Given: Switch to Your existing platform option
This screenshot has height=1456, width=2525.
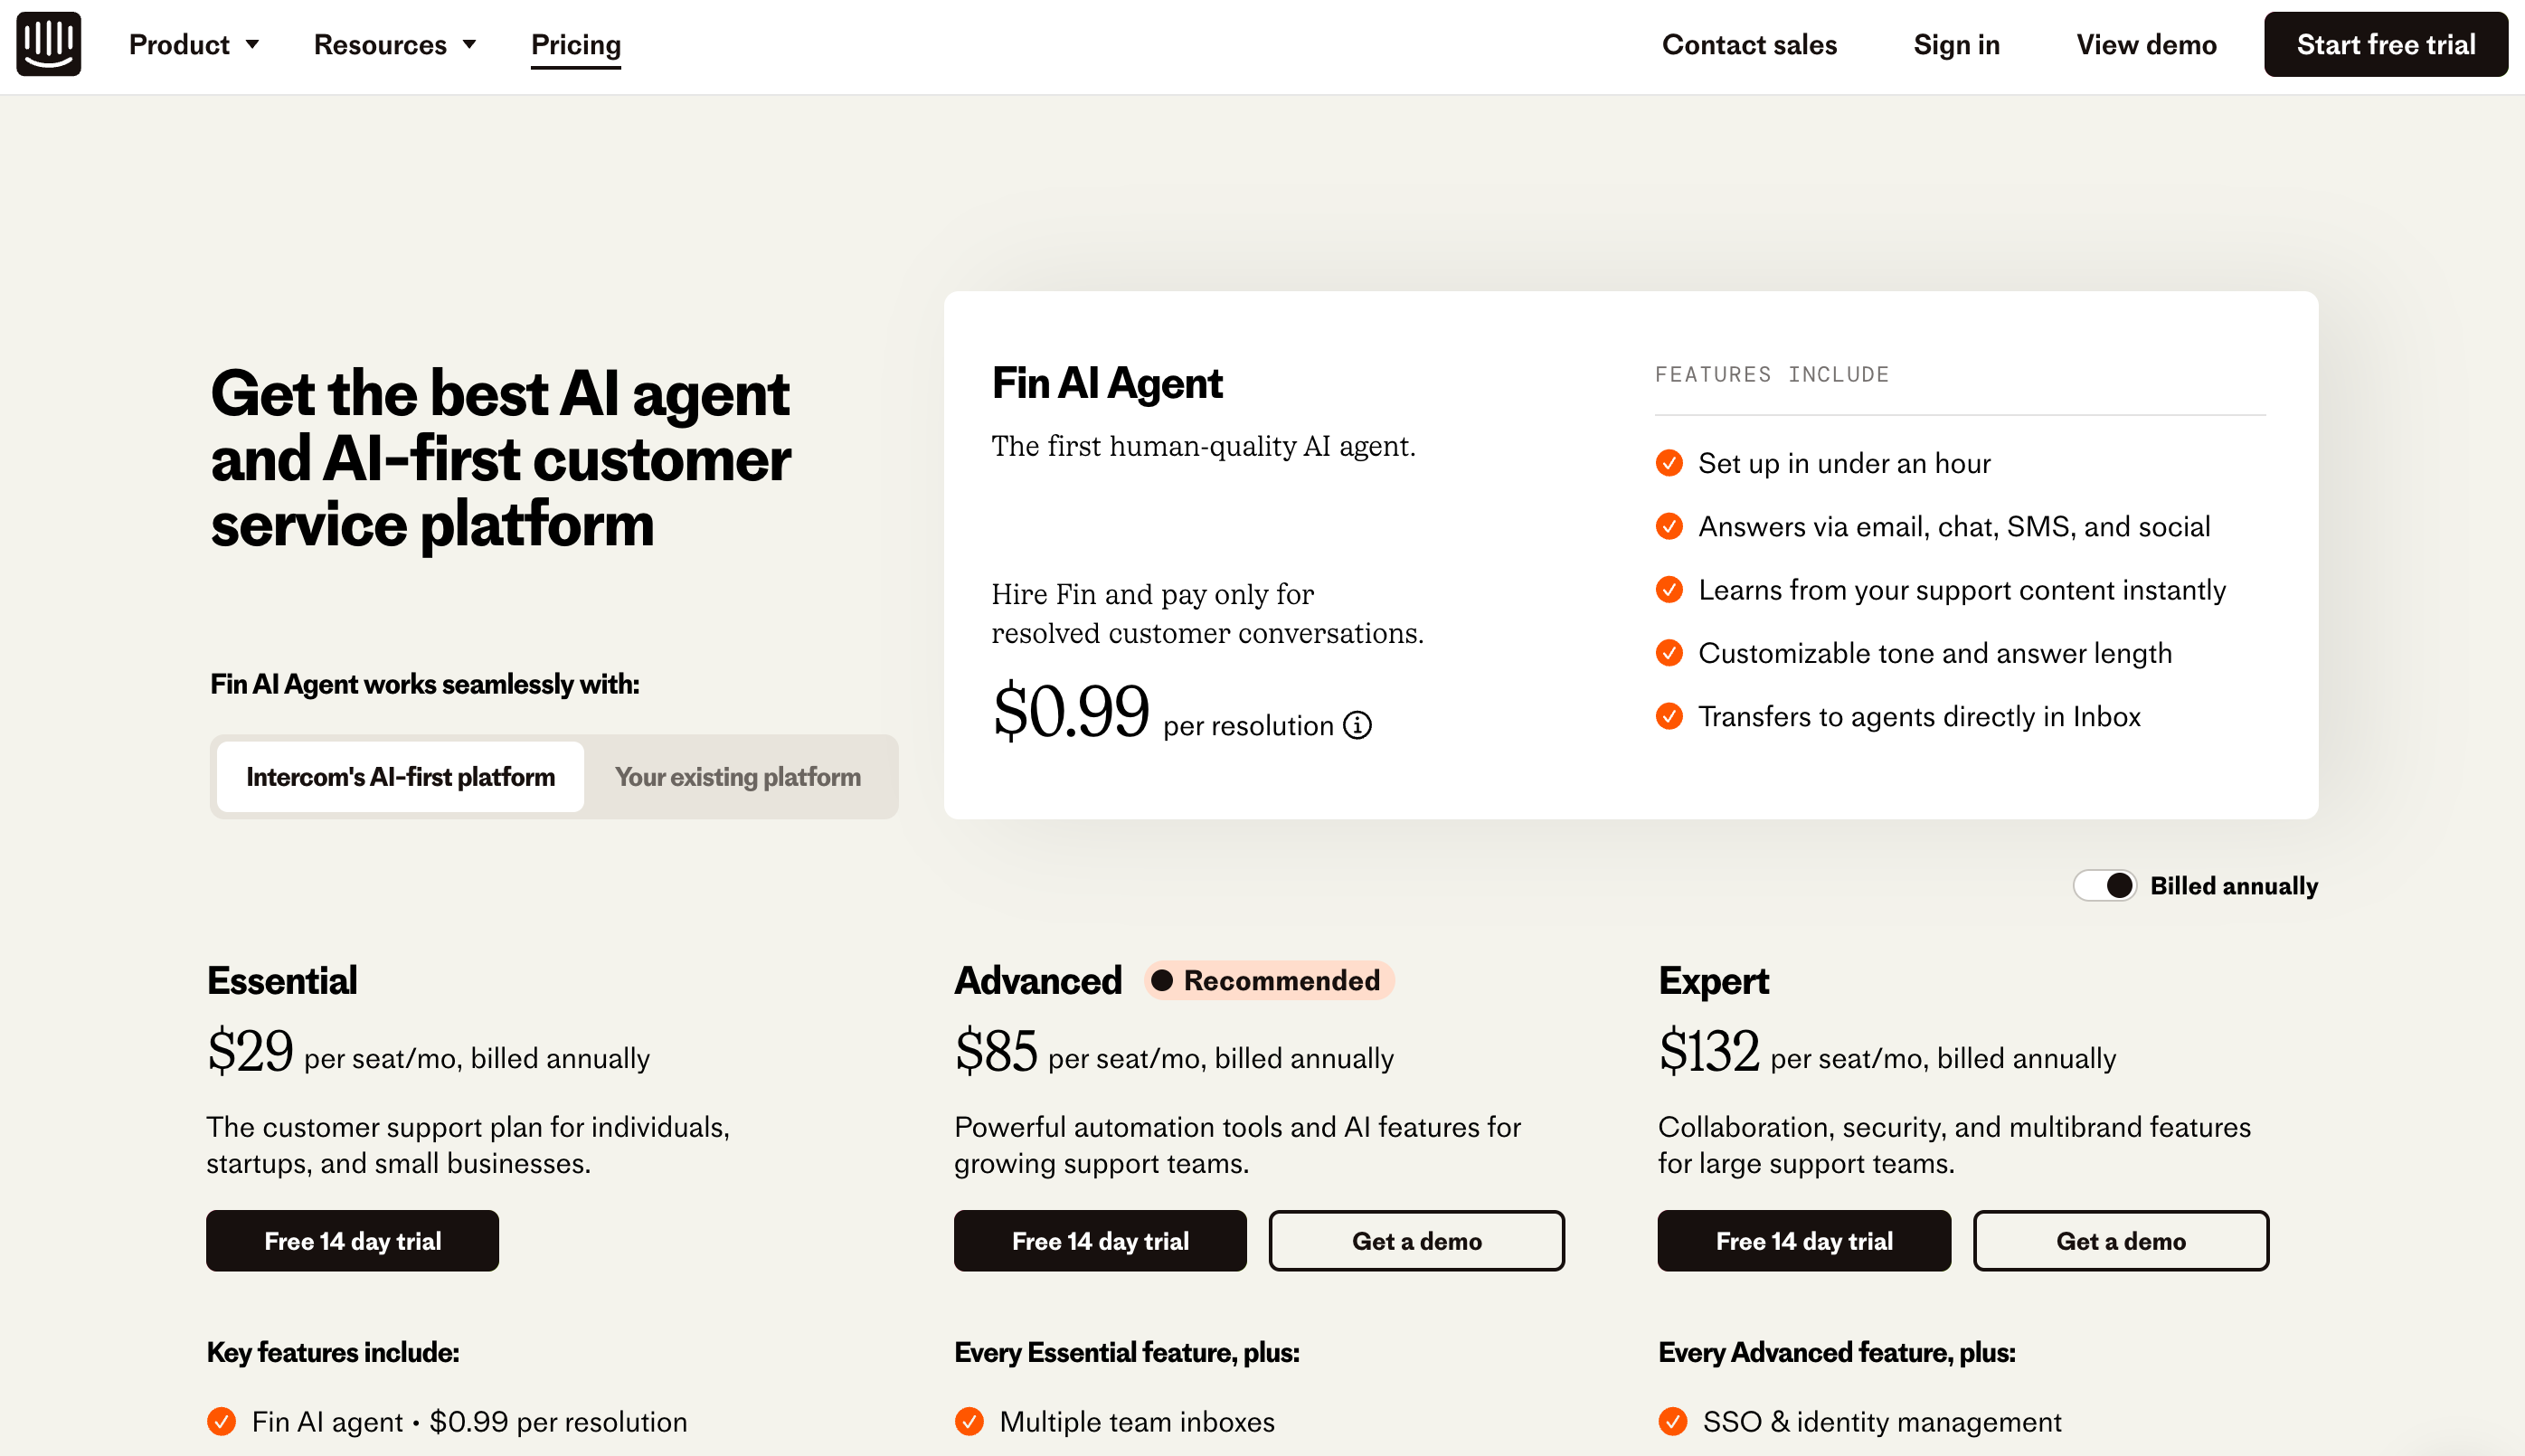Looking at the screenshot, I should pyautogui.click(x=738, y=777).
